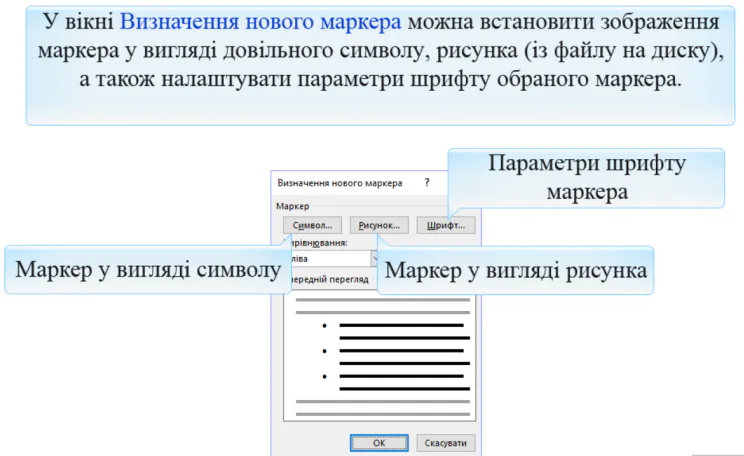This screenshot has height=456, width=744.
Task: Click the top gray line in preview
Action: click(x=382, y=299)
